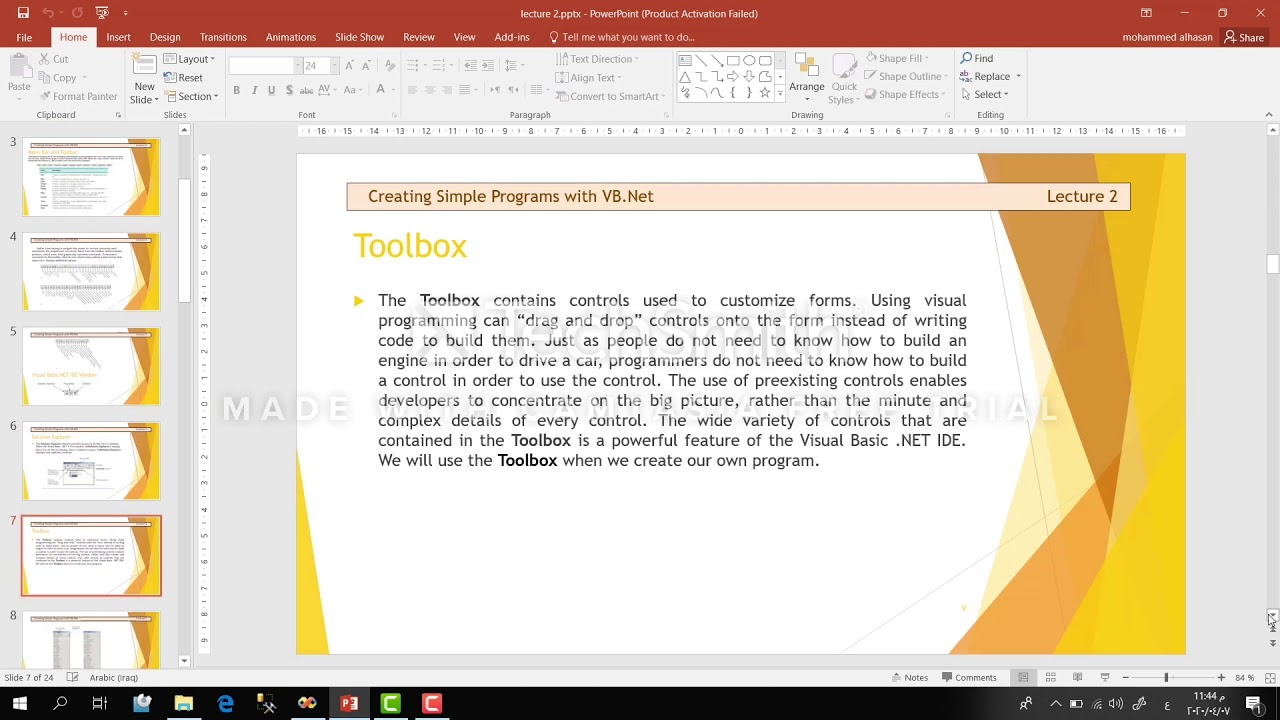Screen dimensions: 1280x720
Task: Toggle Text Shadow formatting
Action: click(289, 90)
